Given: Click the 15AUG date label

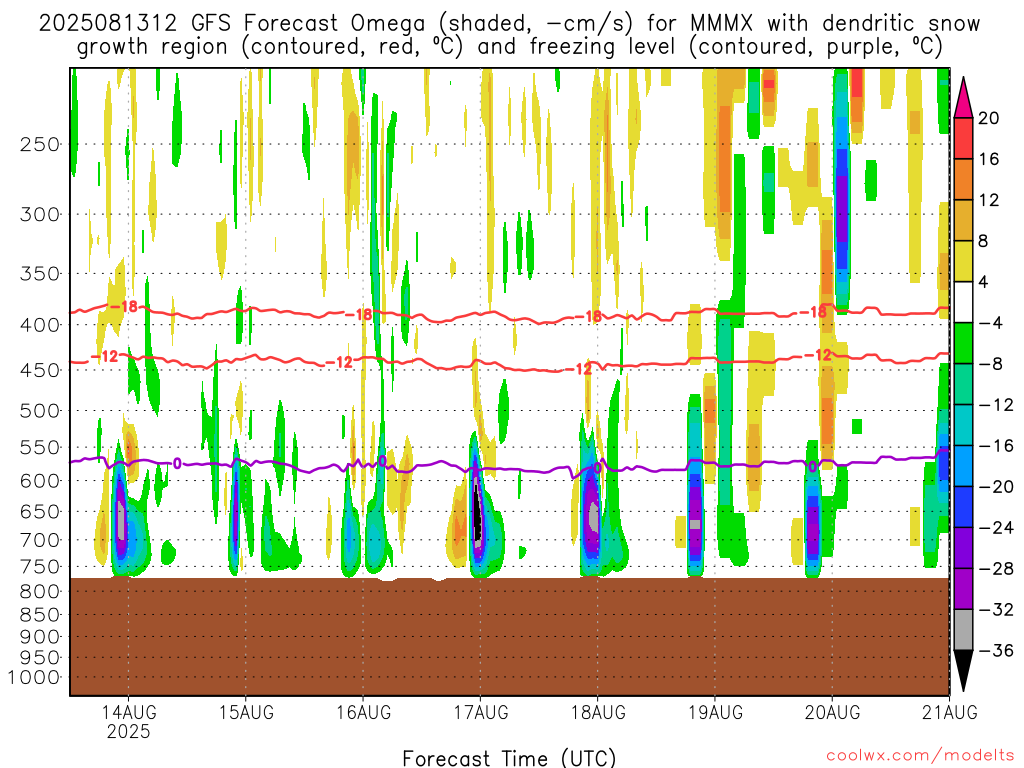Looking at the screenshot, I should [246, 712].
